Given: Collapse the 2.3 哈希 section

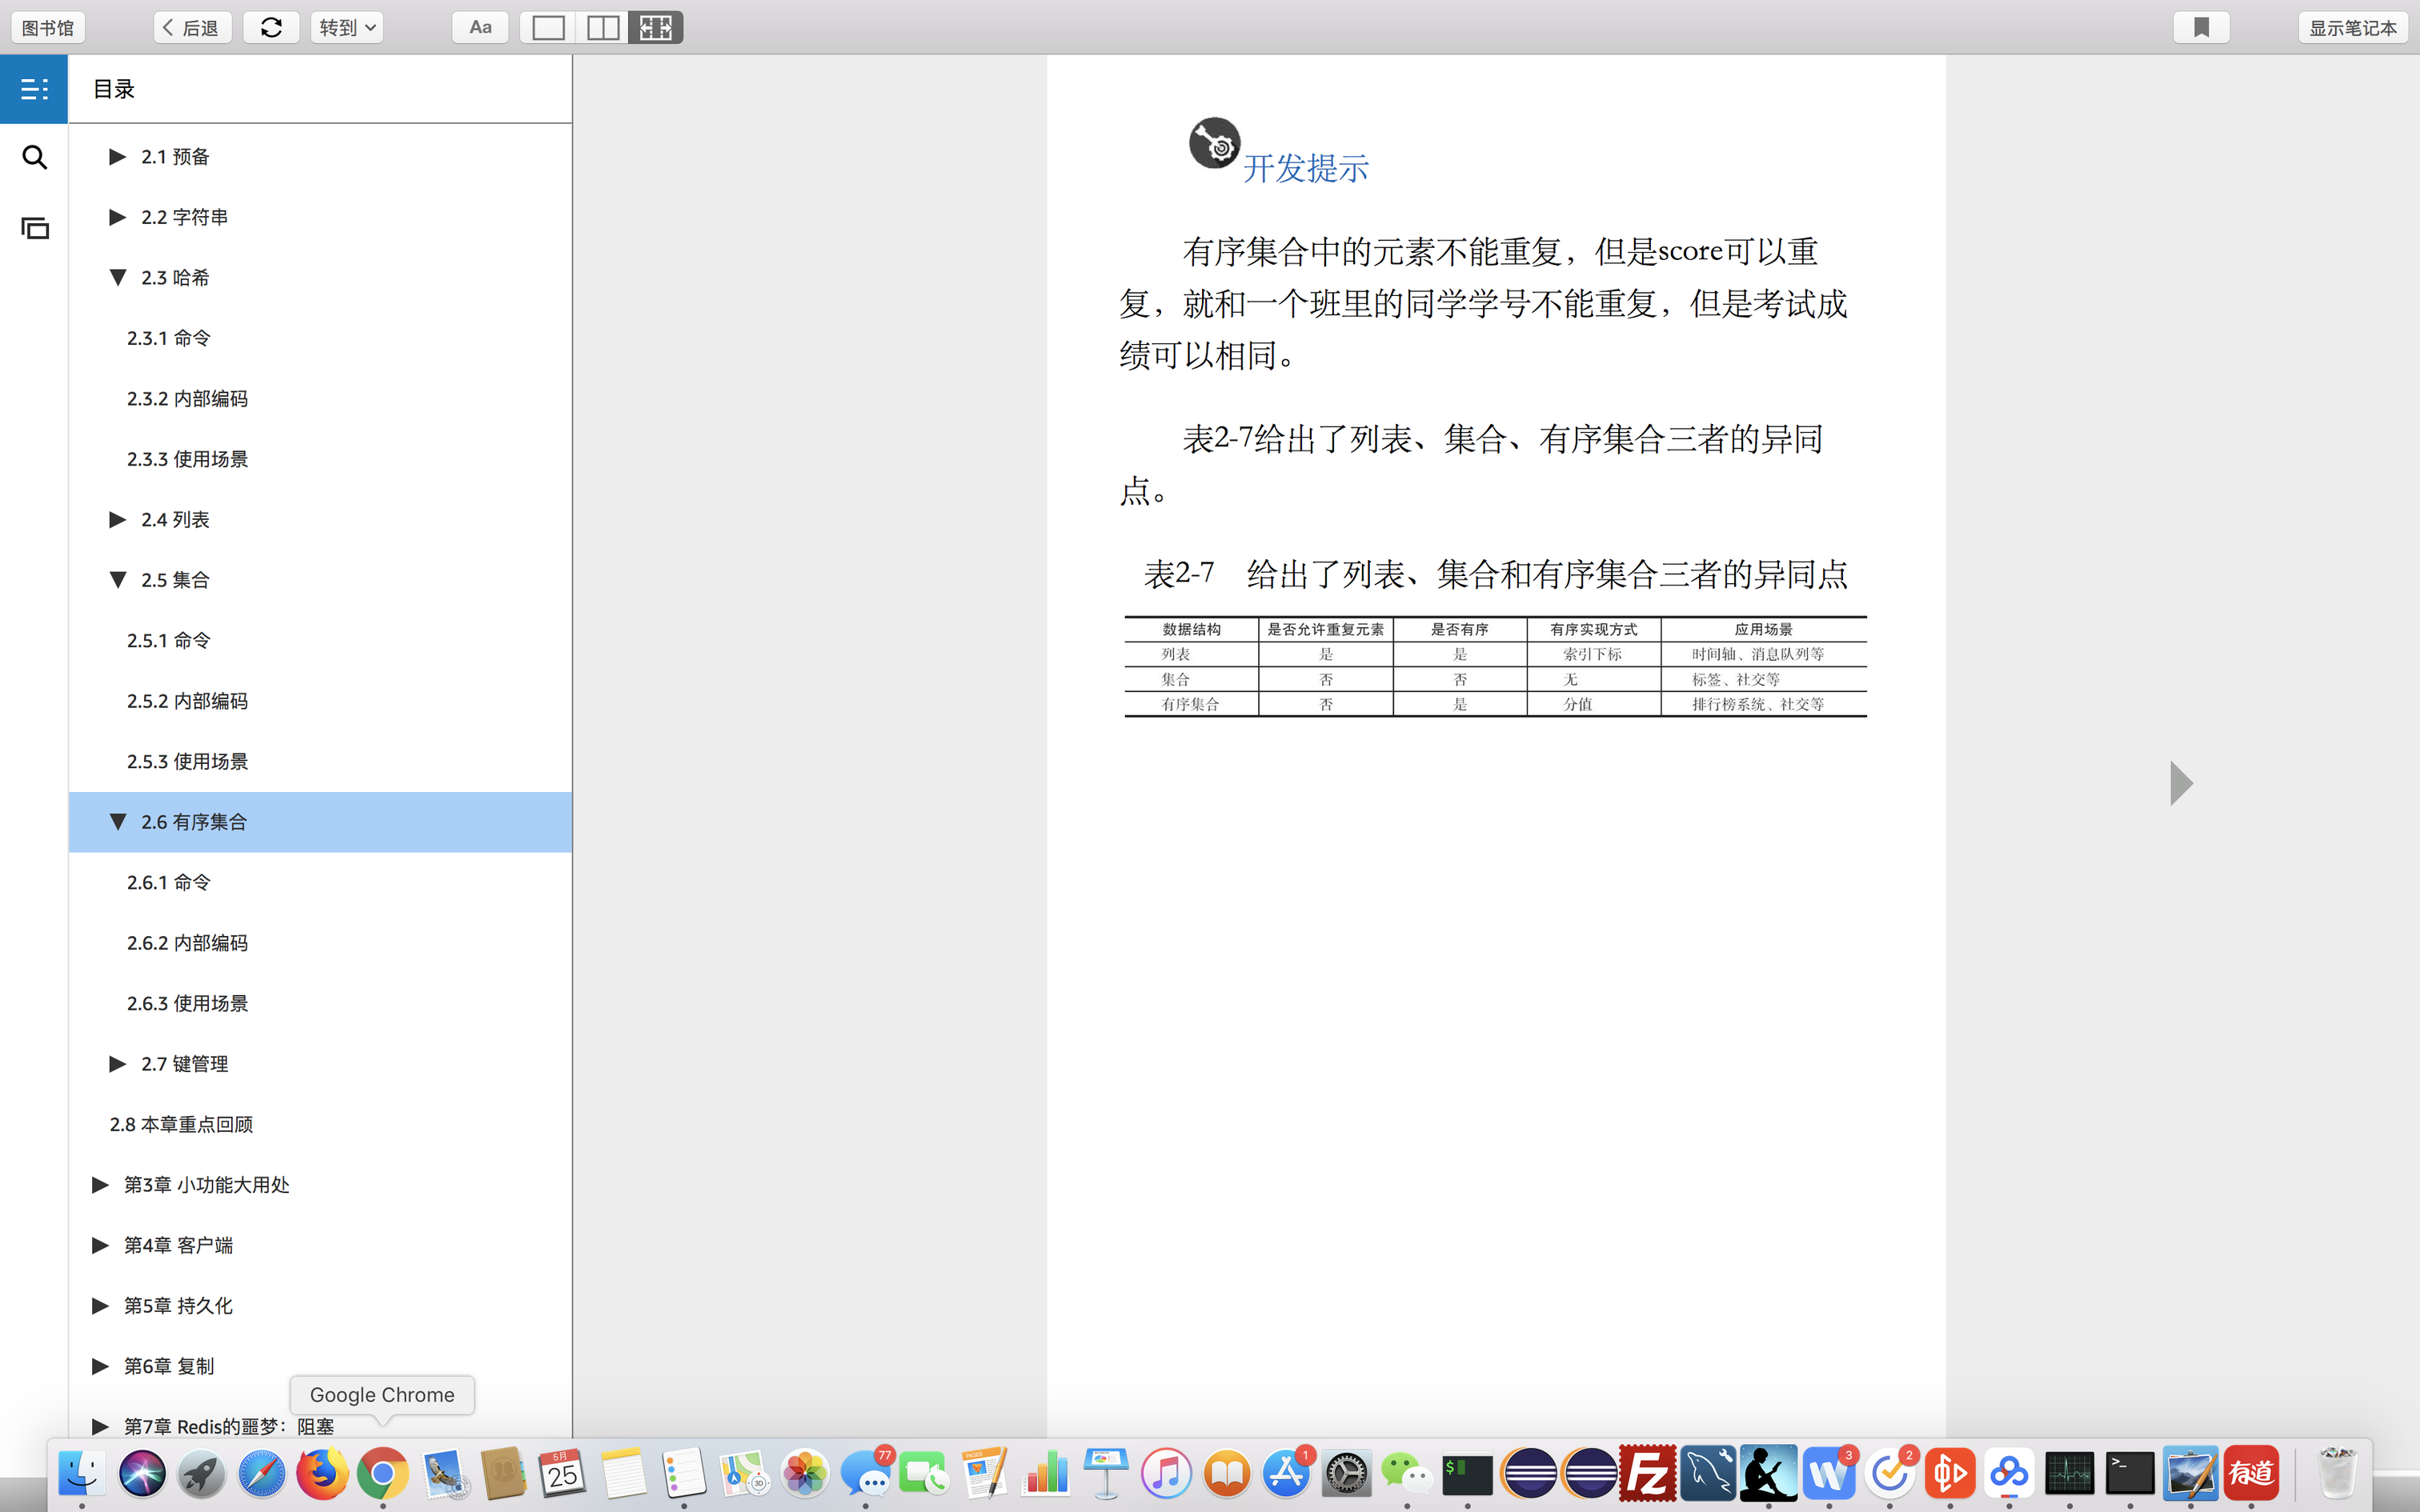Looking at the screenshot, I should click(x=117, y=277).
